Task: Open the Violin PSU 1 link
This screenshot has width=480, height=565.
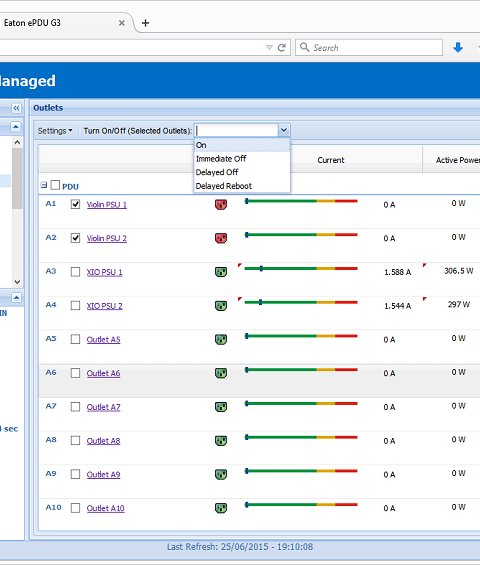Action: 107,205
